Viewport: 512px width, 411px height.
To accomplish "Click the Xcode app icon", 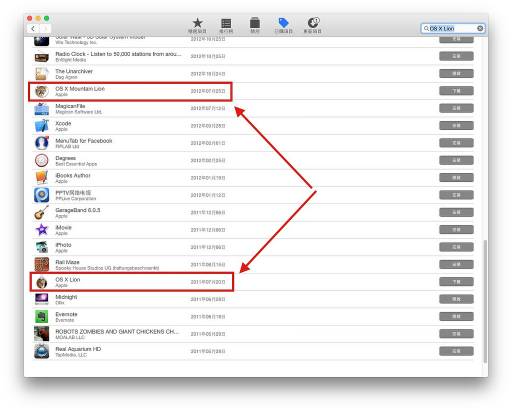I will coord(42,126).
